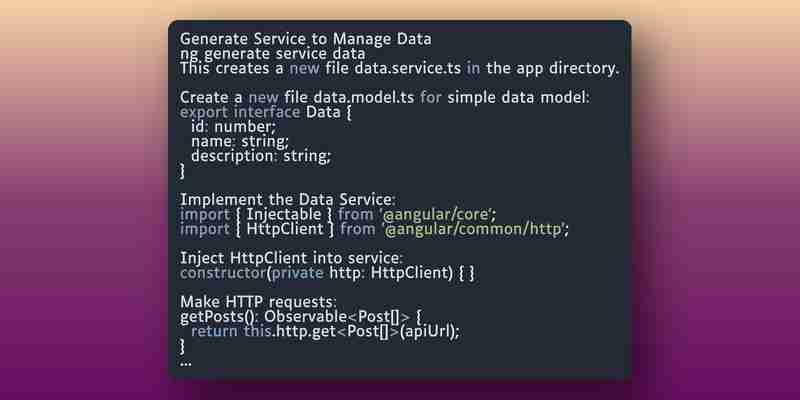Click the 'Injectable' identifier in import
This screenshot has width=800, height=400.
point(284,214)
